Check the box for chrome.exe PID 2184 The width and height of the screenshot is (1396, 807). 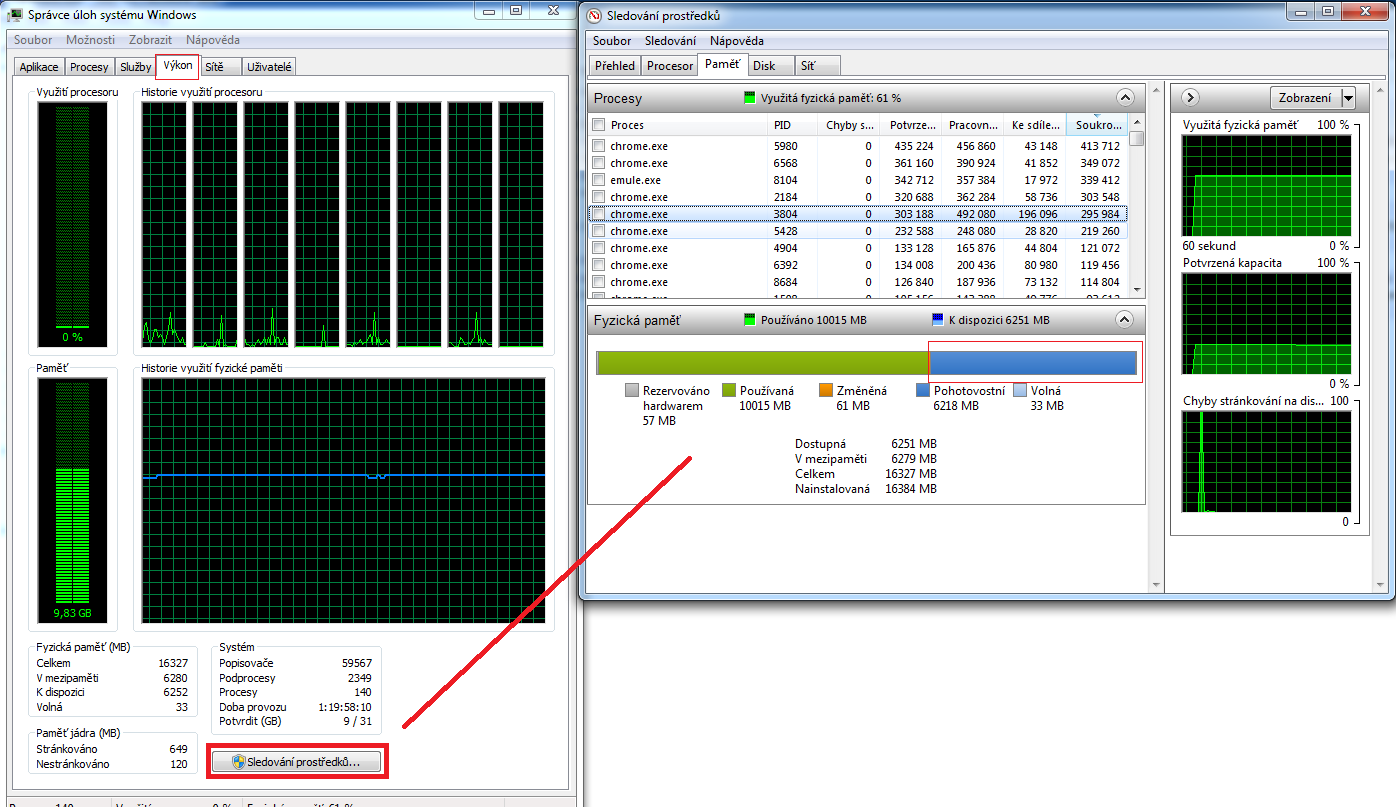click(x=599, y=197)
